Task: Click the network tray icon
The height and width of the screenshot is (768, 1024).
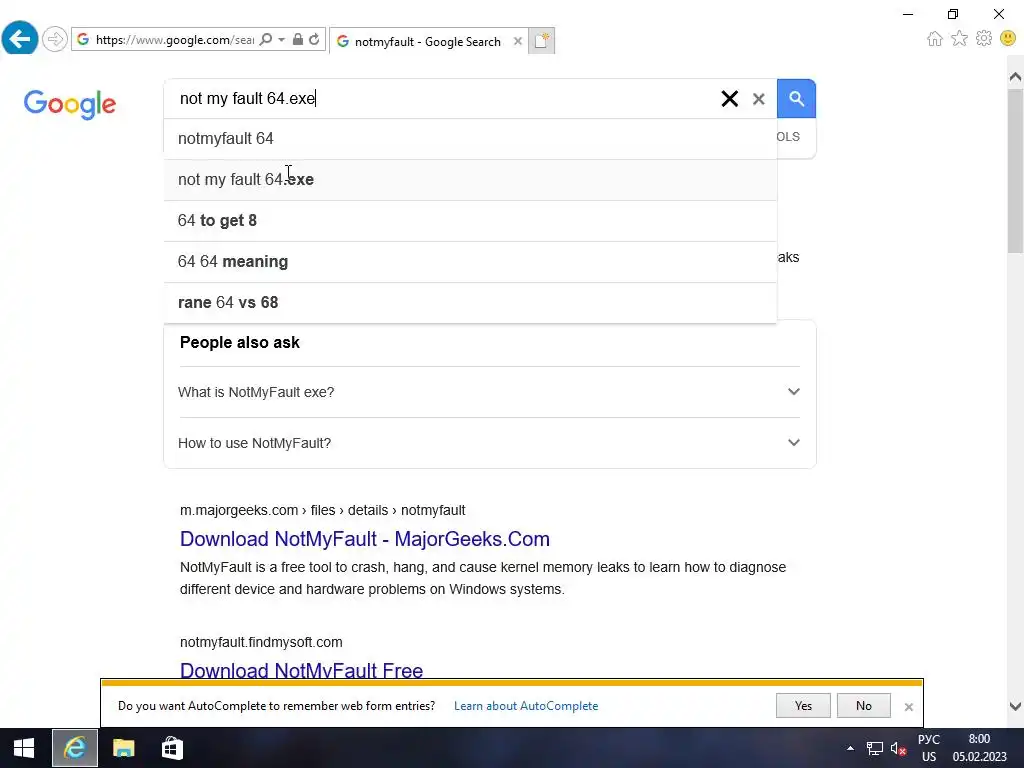Action: 874,748
